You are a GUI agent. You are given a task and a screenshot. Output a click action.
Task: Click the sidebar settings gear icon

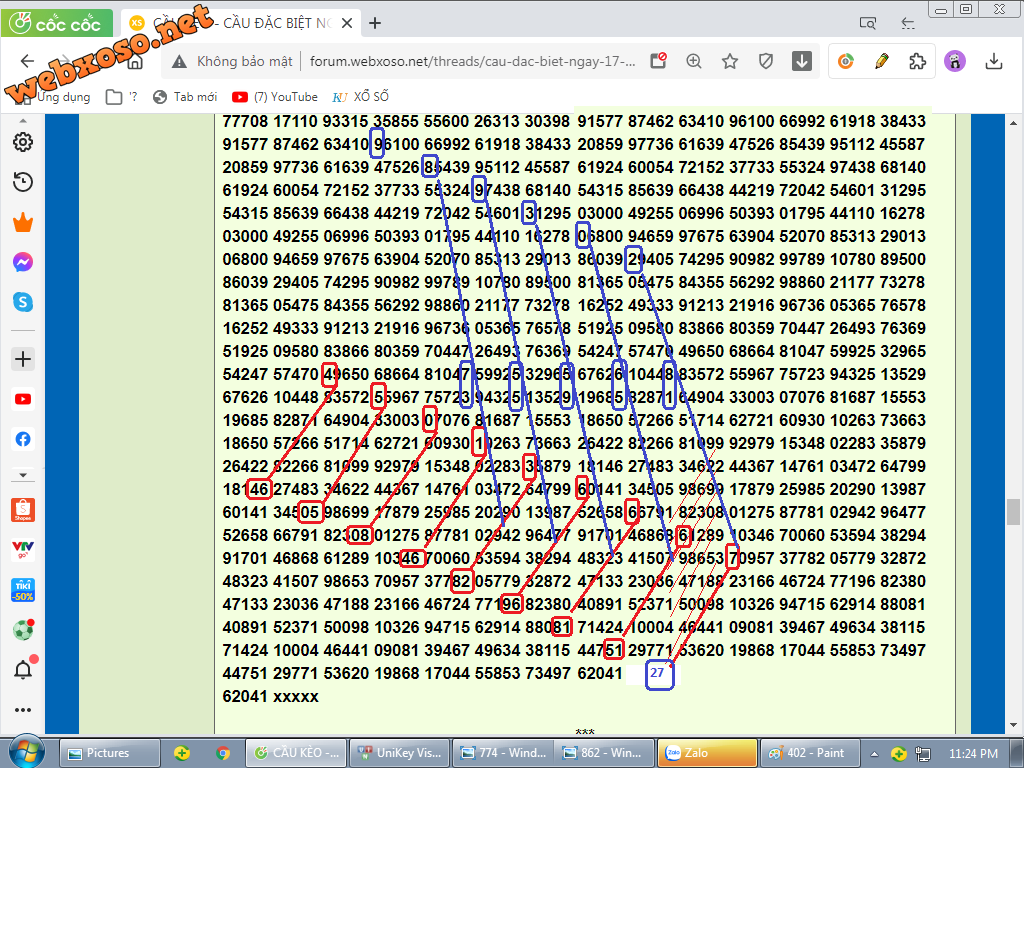coord(22,142)
